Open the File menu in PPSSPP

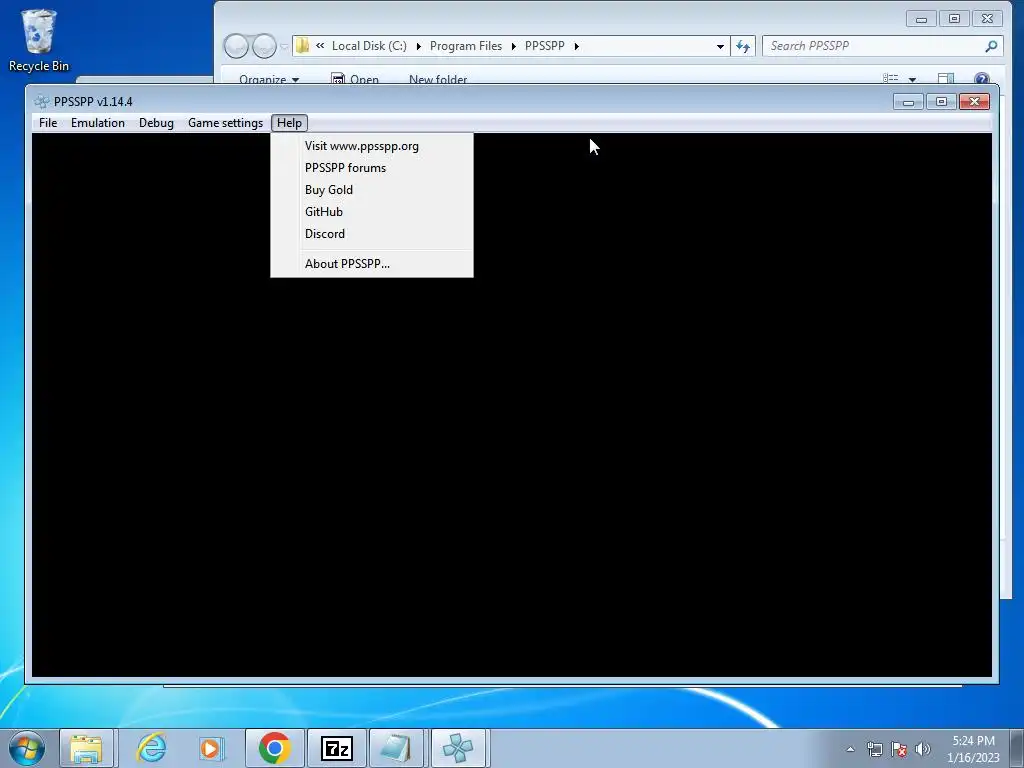pos(48,123)
